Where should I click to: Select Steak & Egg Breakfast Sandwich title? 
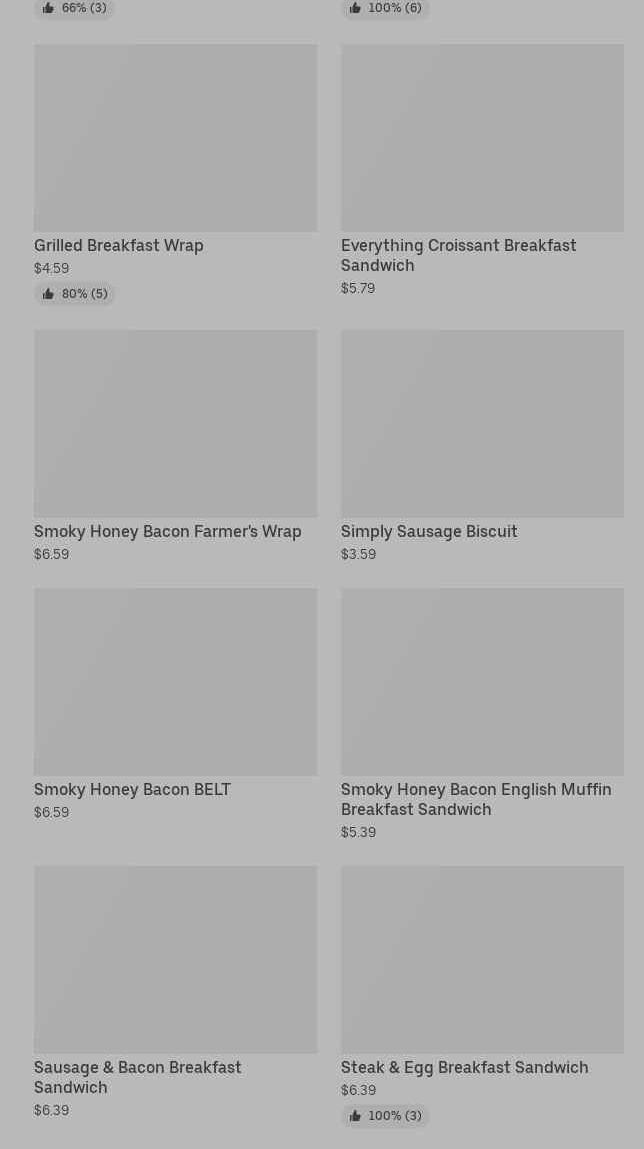(x=464, y=1068)
